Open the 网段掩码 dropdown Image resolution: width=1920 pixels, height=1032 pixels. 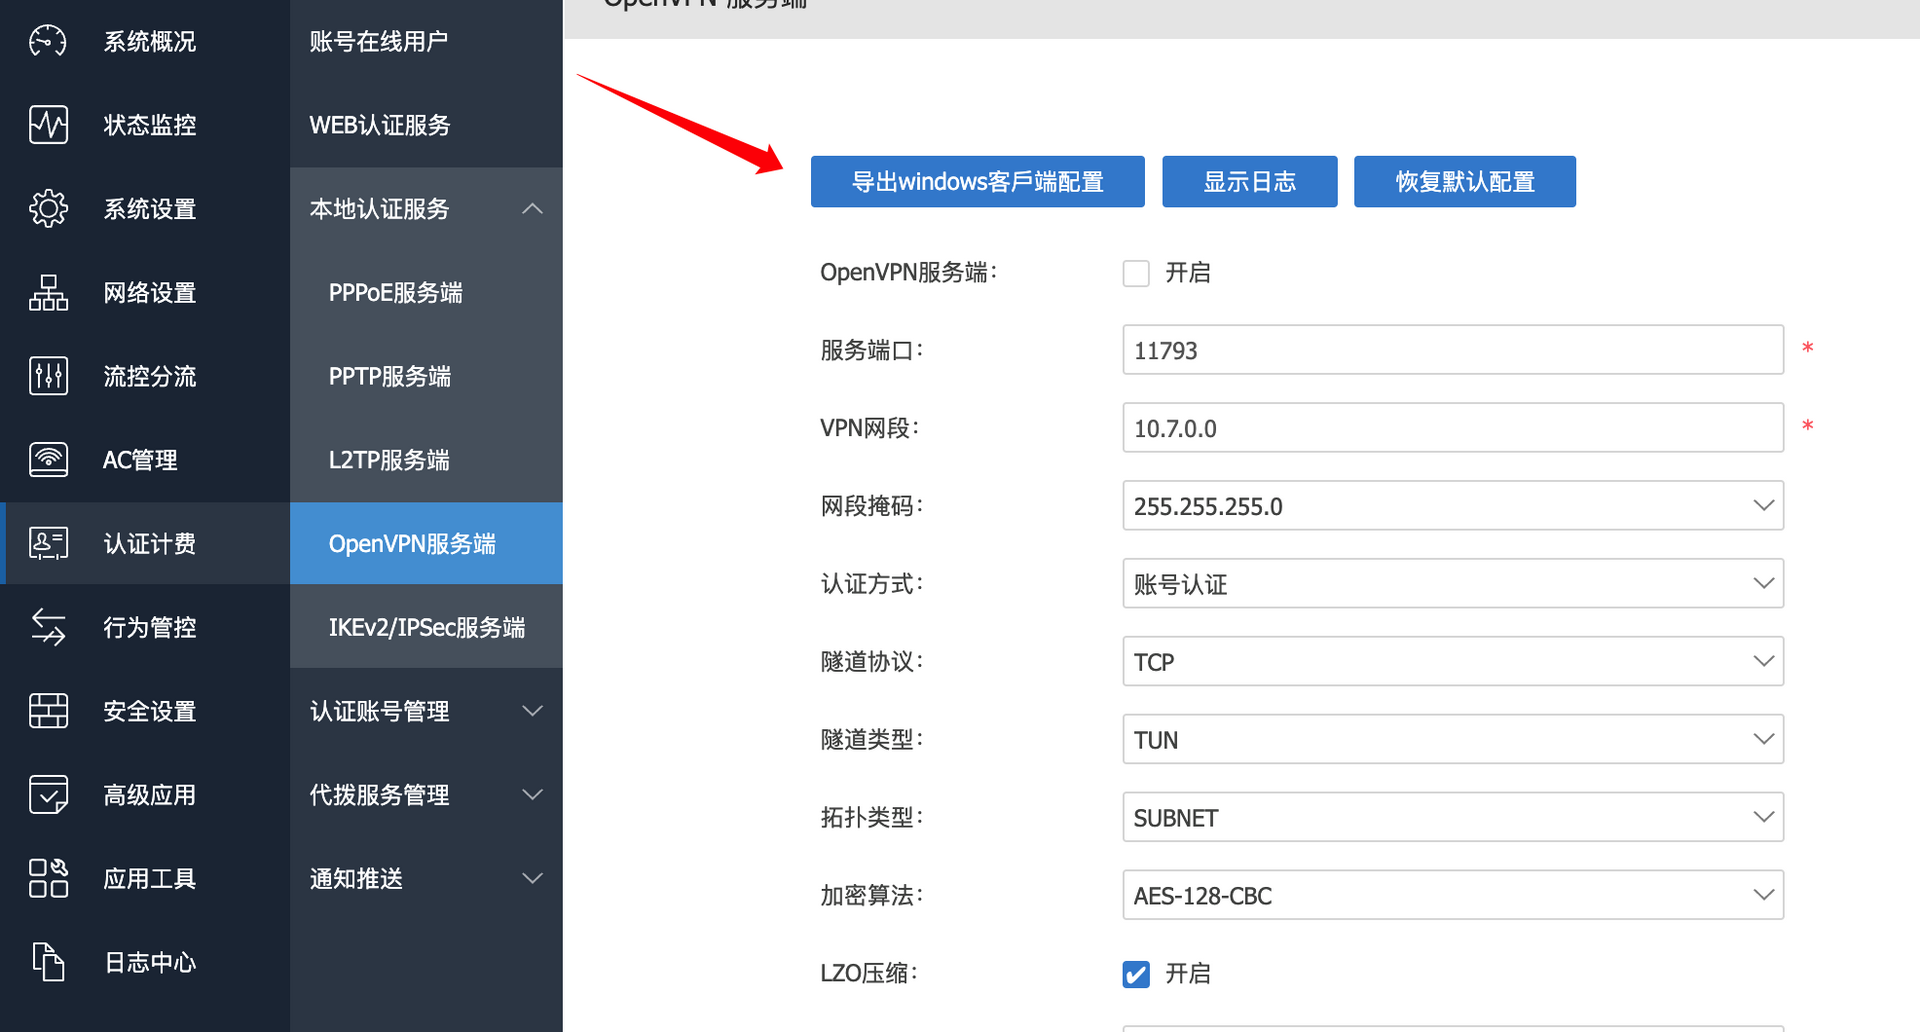click(x=1453, y=506)
